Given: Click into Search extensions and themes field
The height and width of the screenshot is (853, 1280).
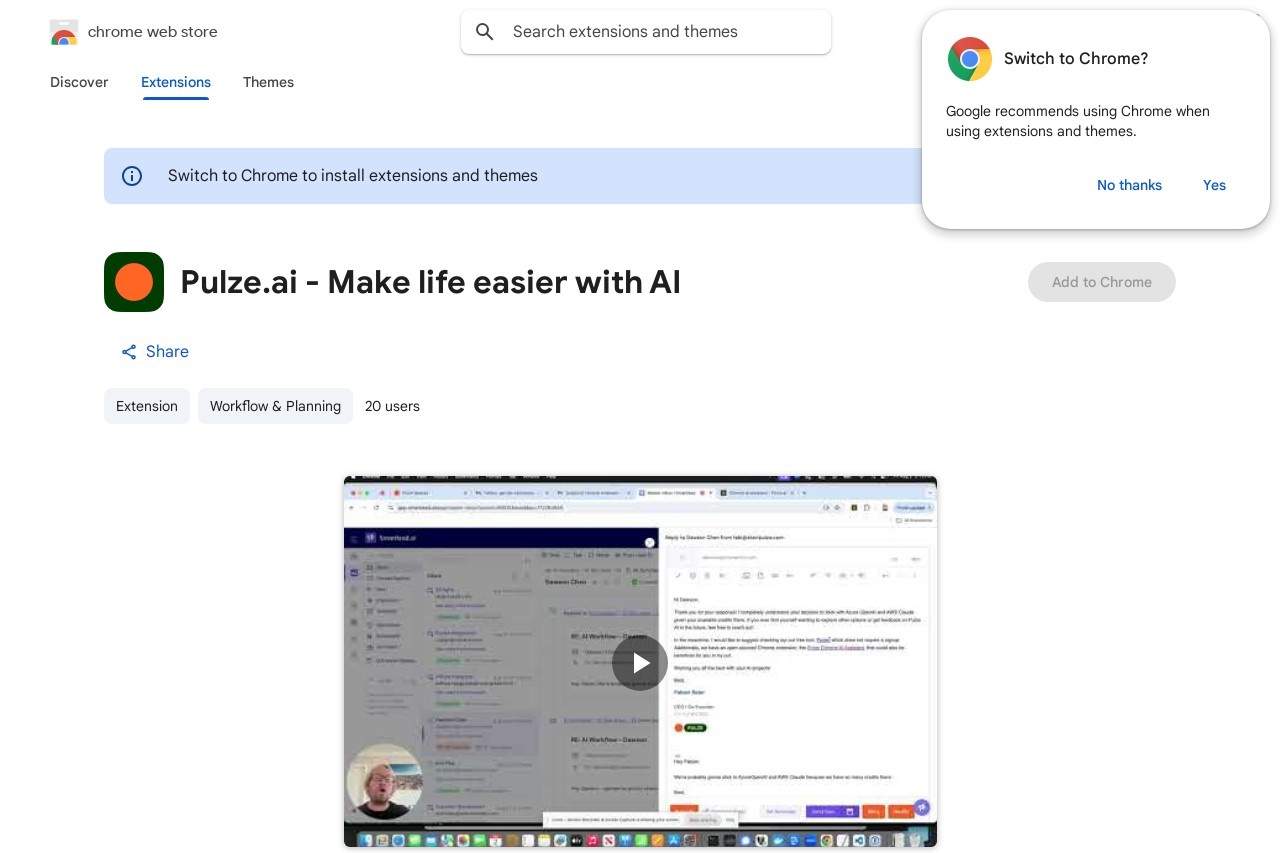Looking at the screenshot, I should click(x=646, y=32).
